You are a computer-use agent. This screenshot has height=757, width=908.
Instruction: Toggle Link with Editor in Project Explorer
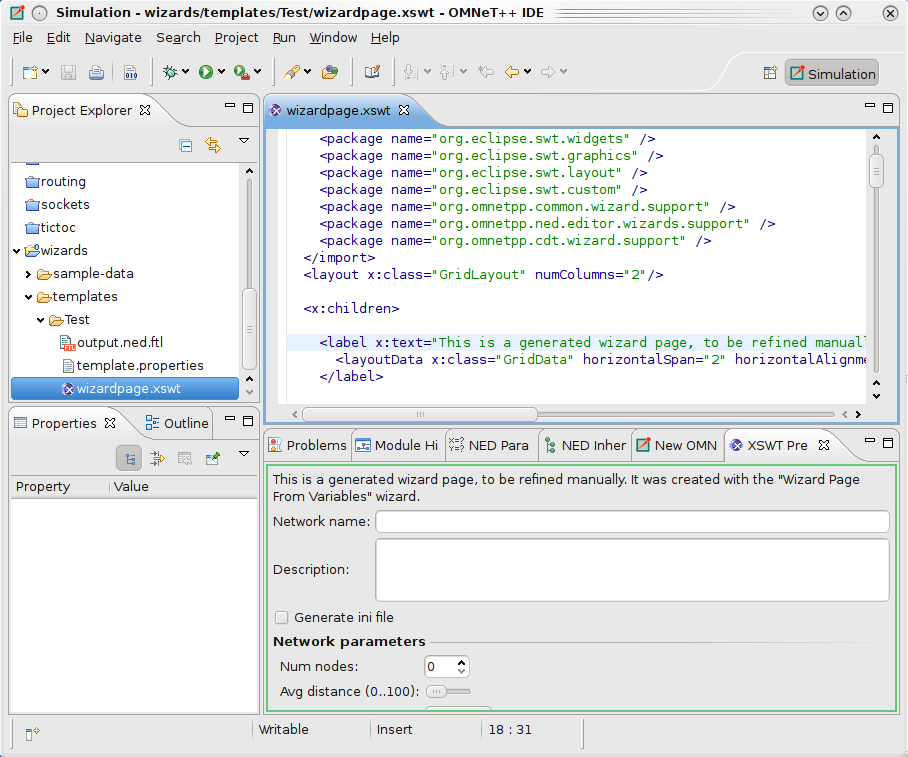213,145
